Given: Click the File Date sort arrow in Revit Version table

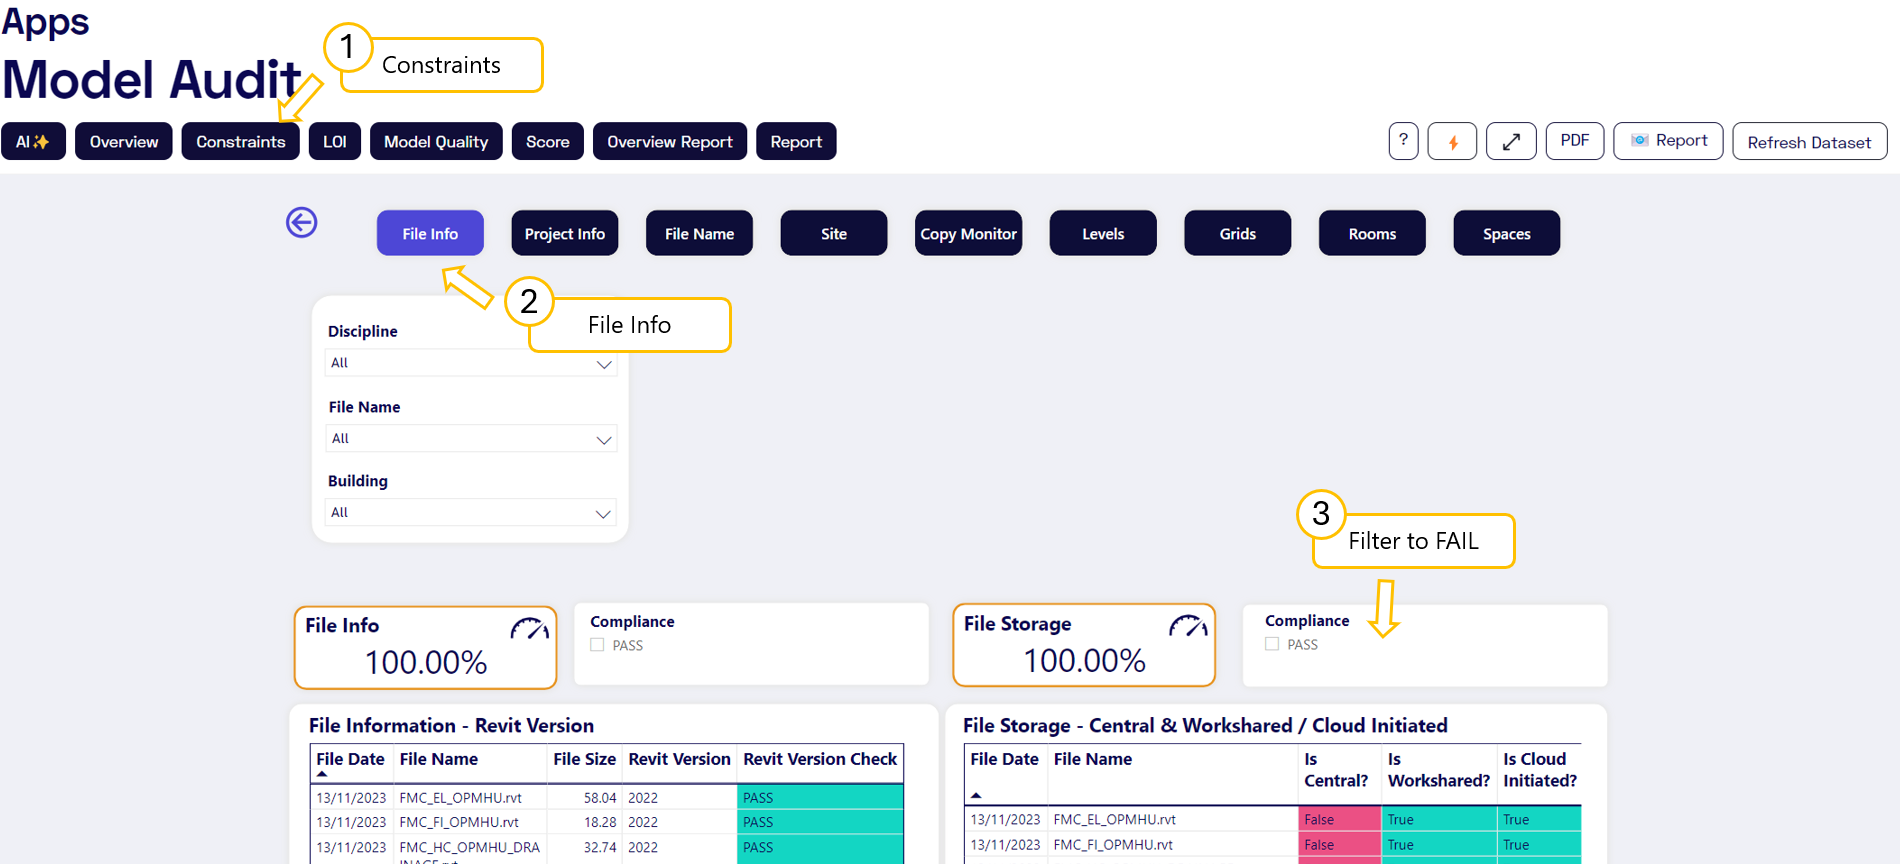Looking at the screenshot, I should 322,774.
